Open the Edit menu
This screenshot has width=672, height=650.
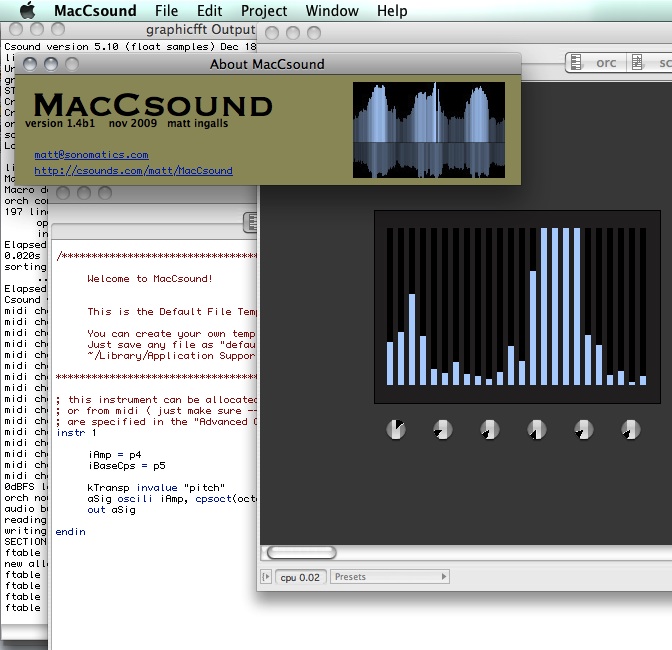pos(210,10)
